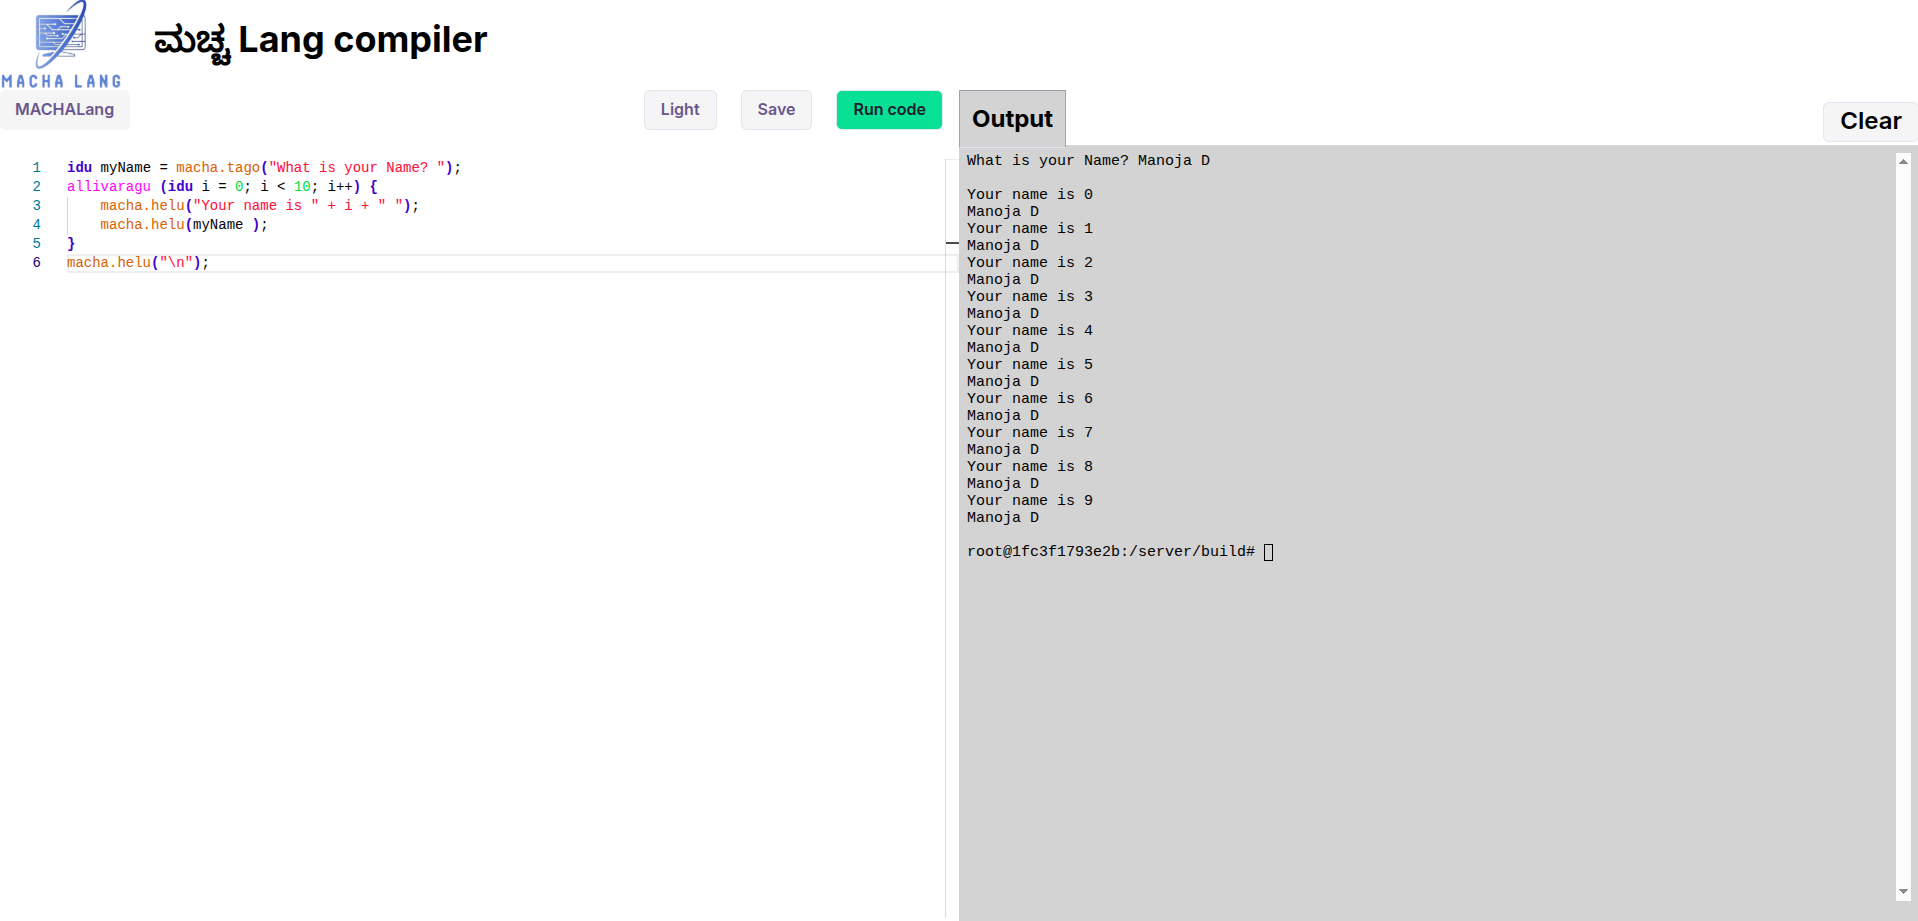
Task: Click the scroll down arrow in output panel
Action: point(1903,891)
